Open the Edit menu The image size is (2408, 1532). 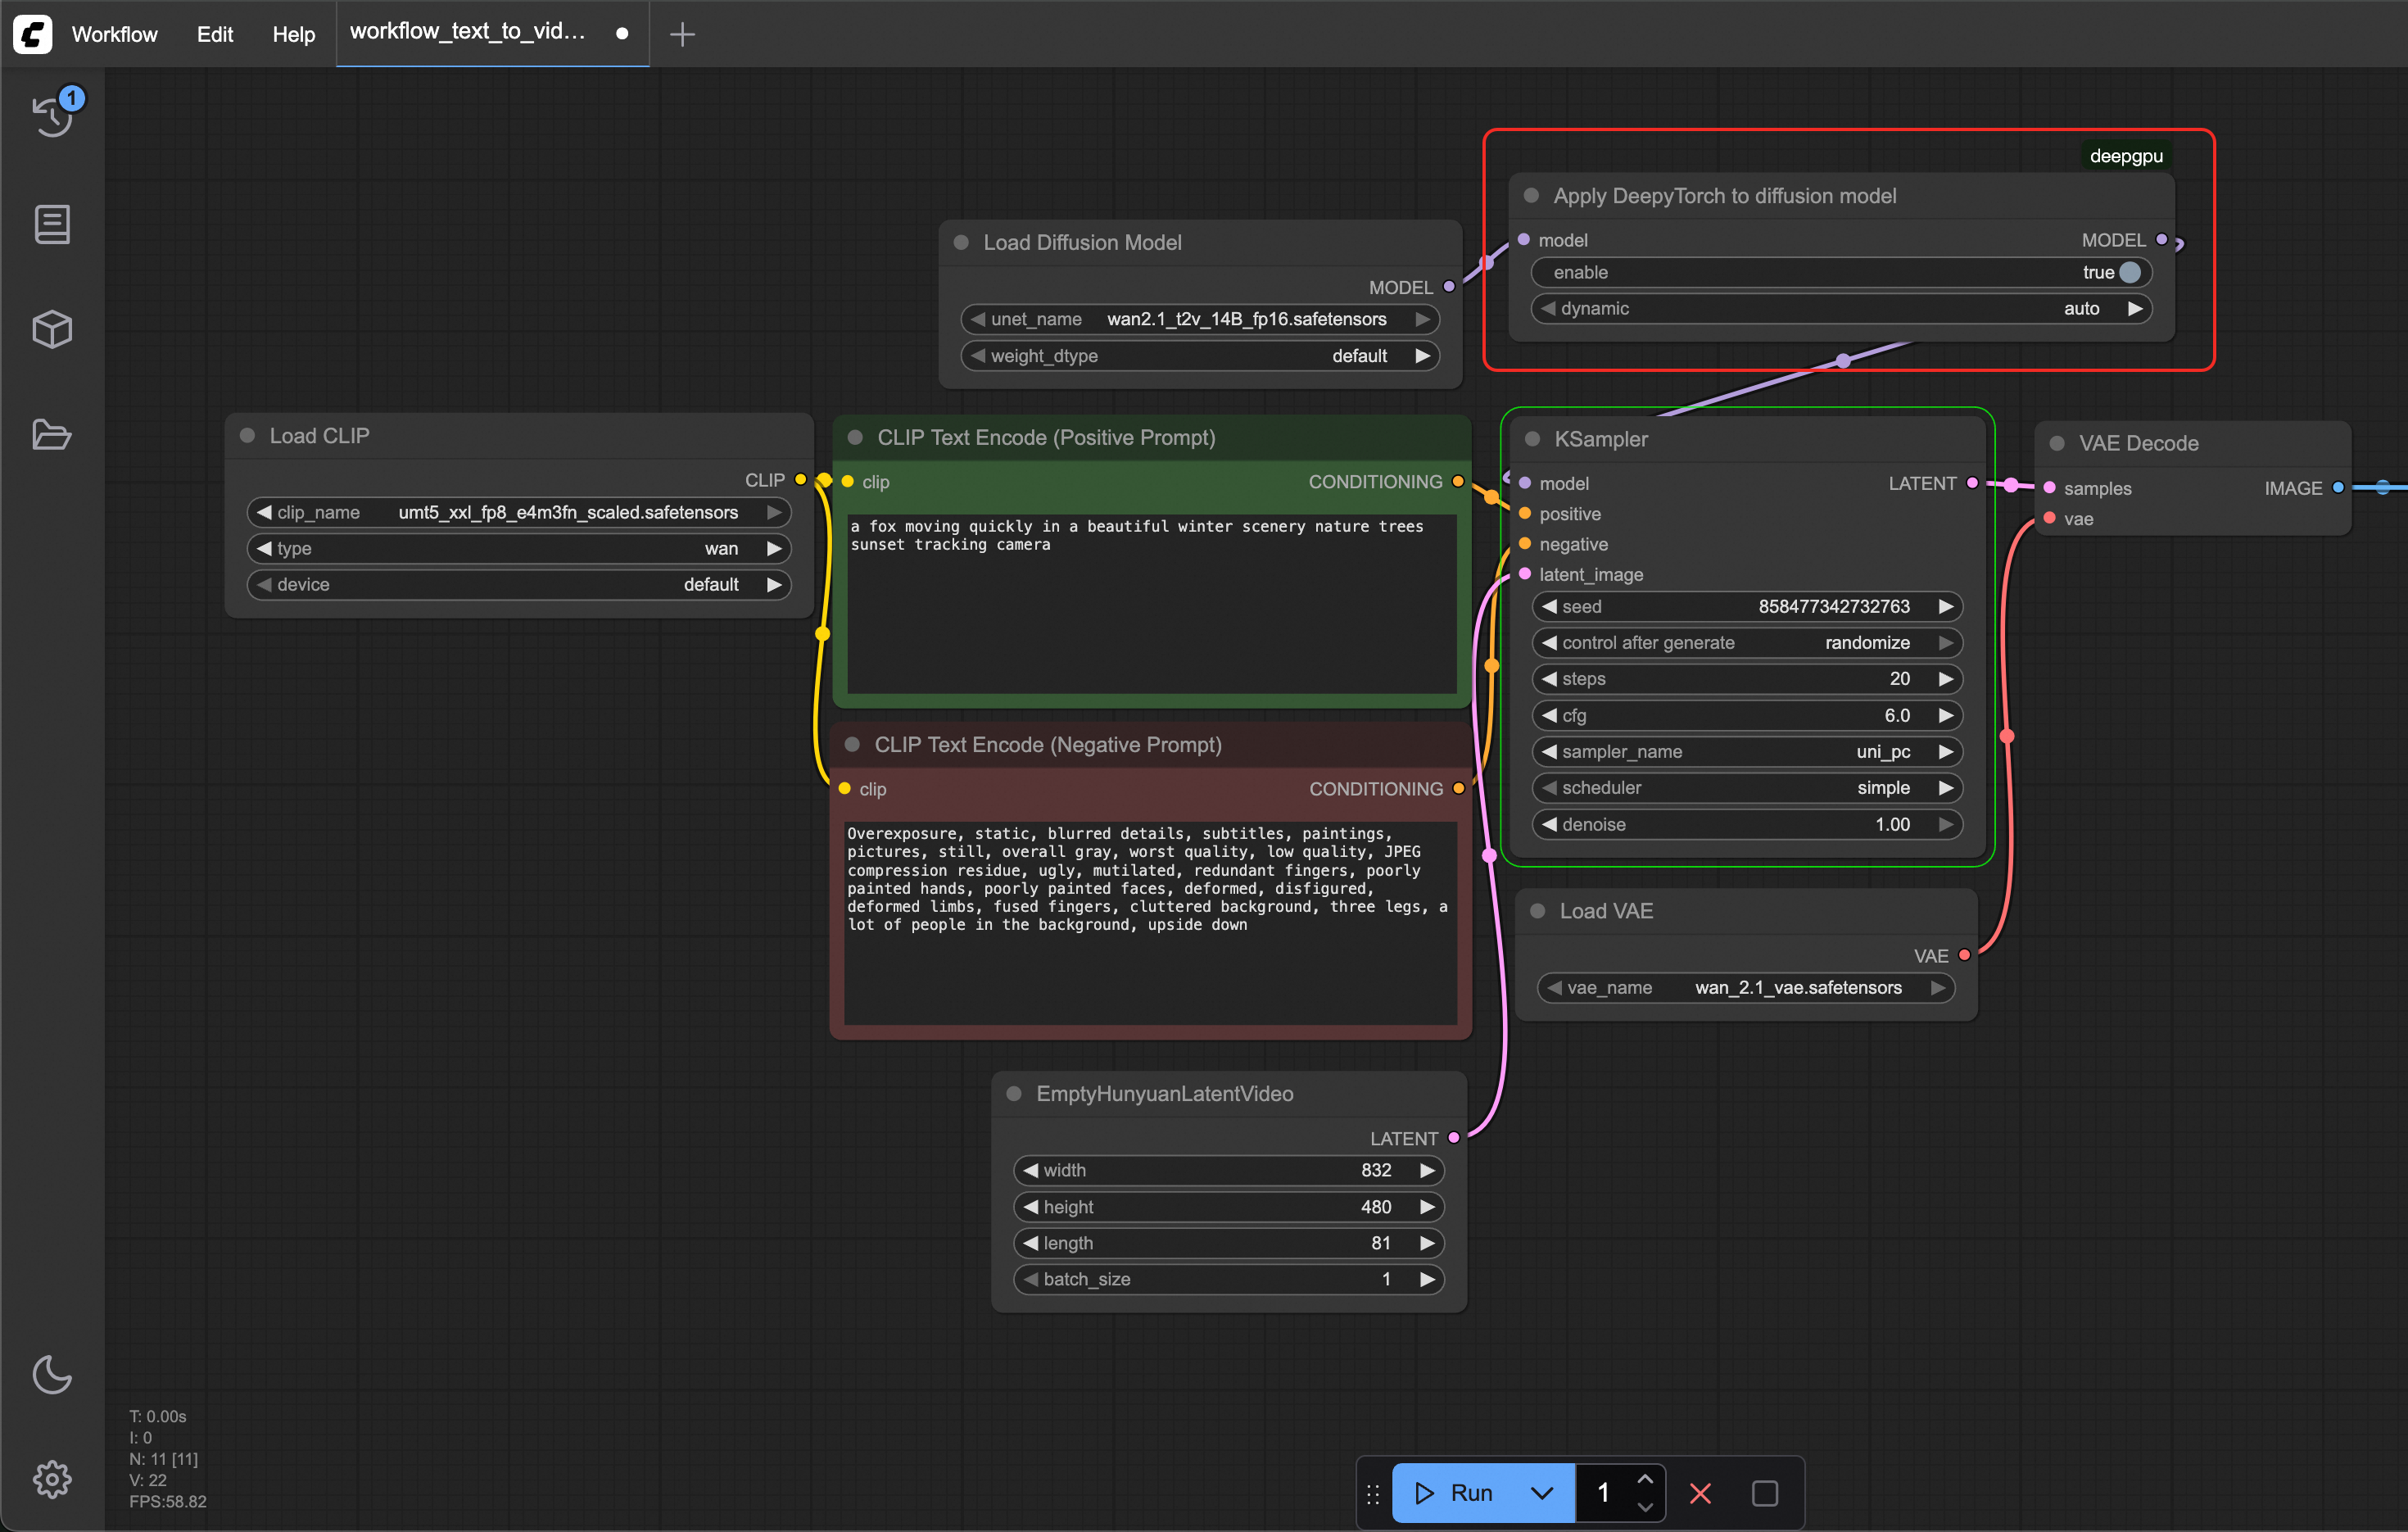point(214,34)
